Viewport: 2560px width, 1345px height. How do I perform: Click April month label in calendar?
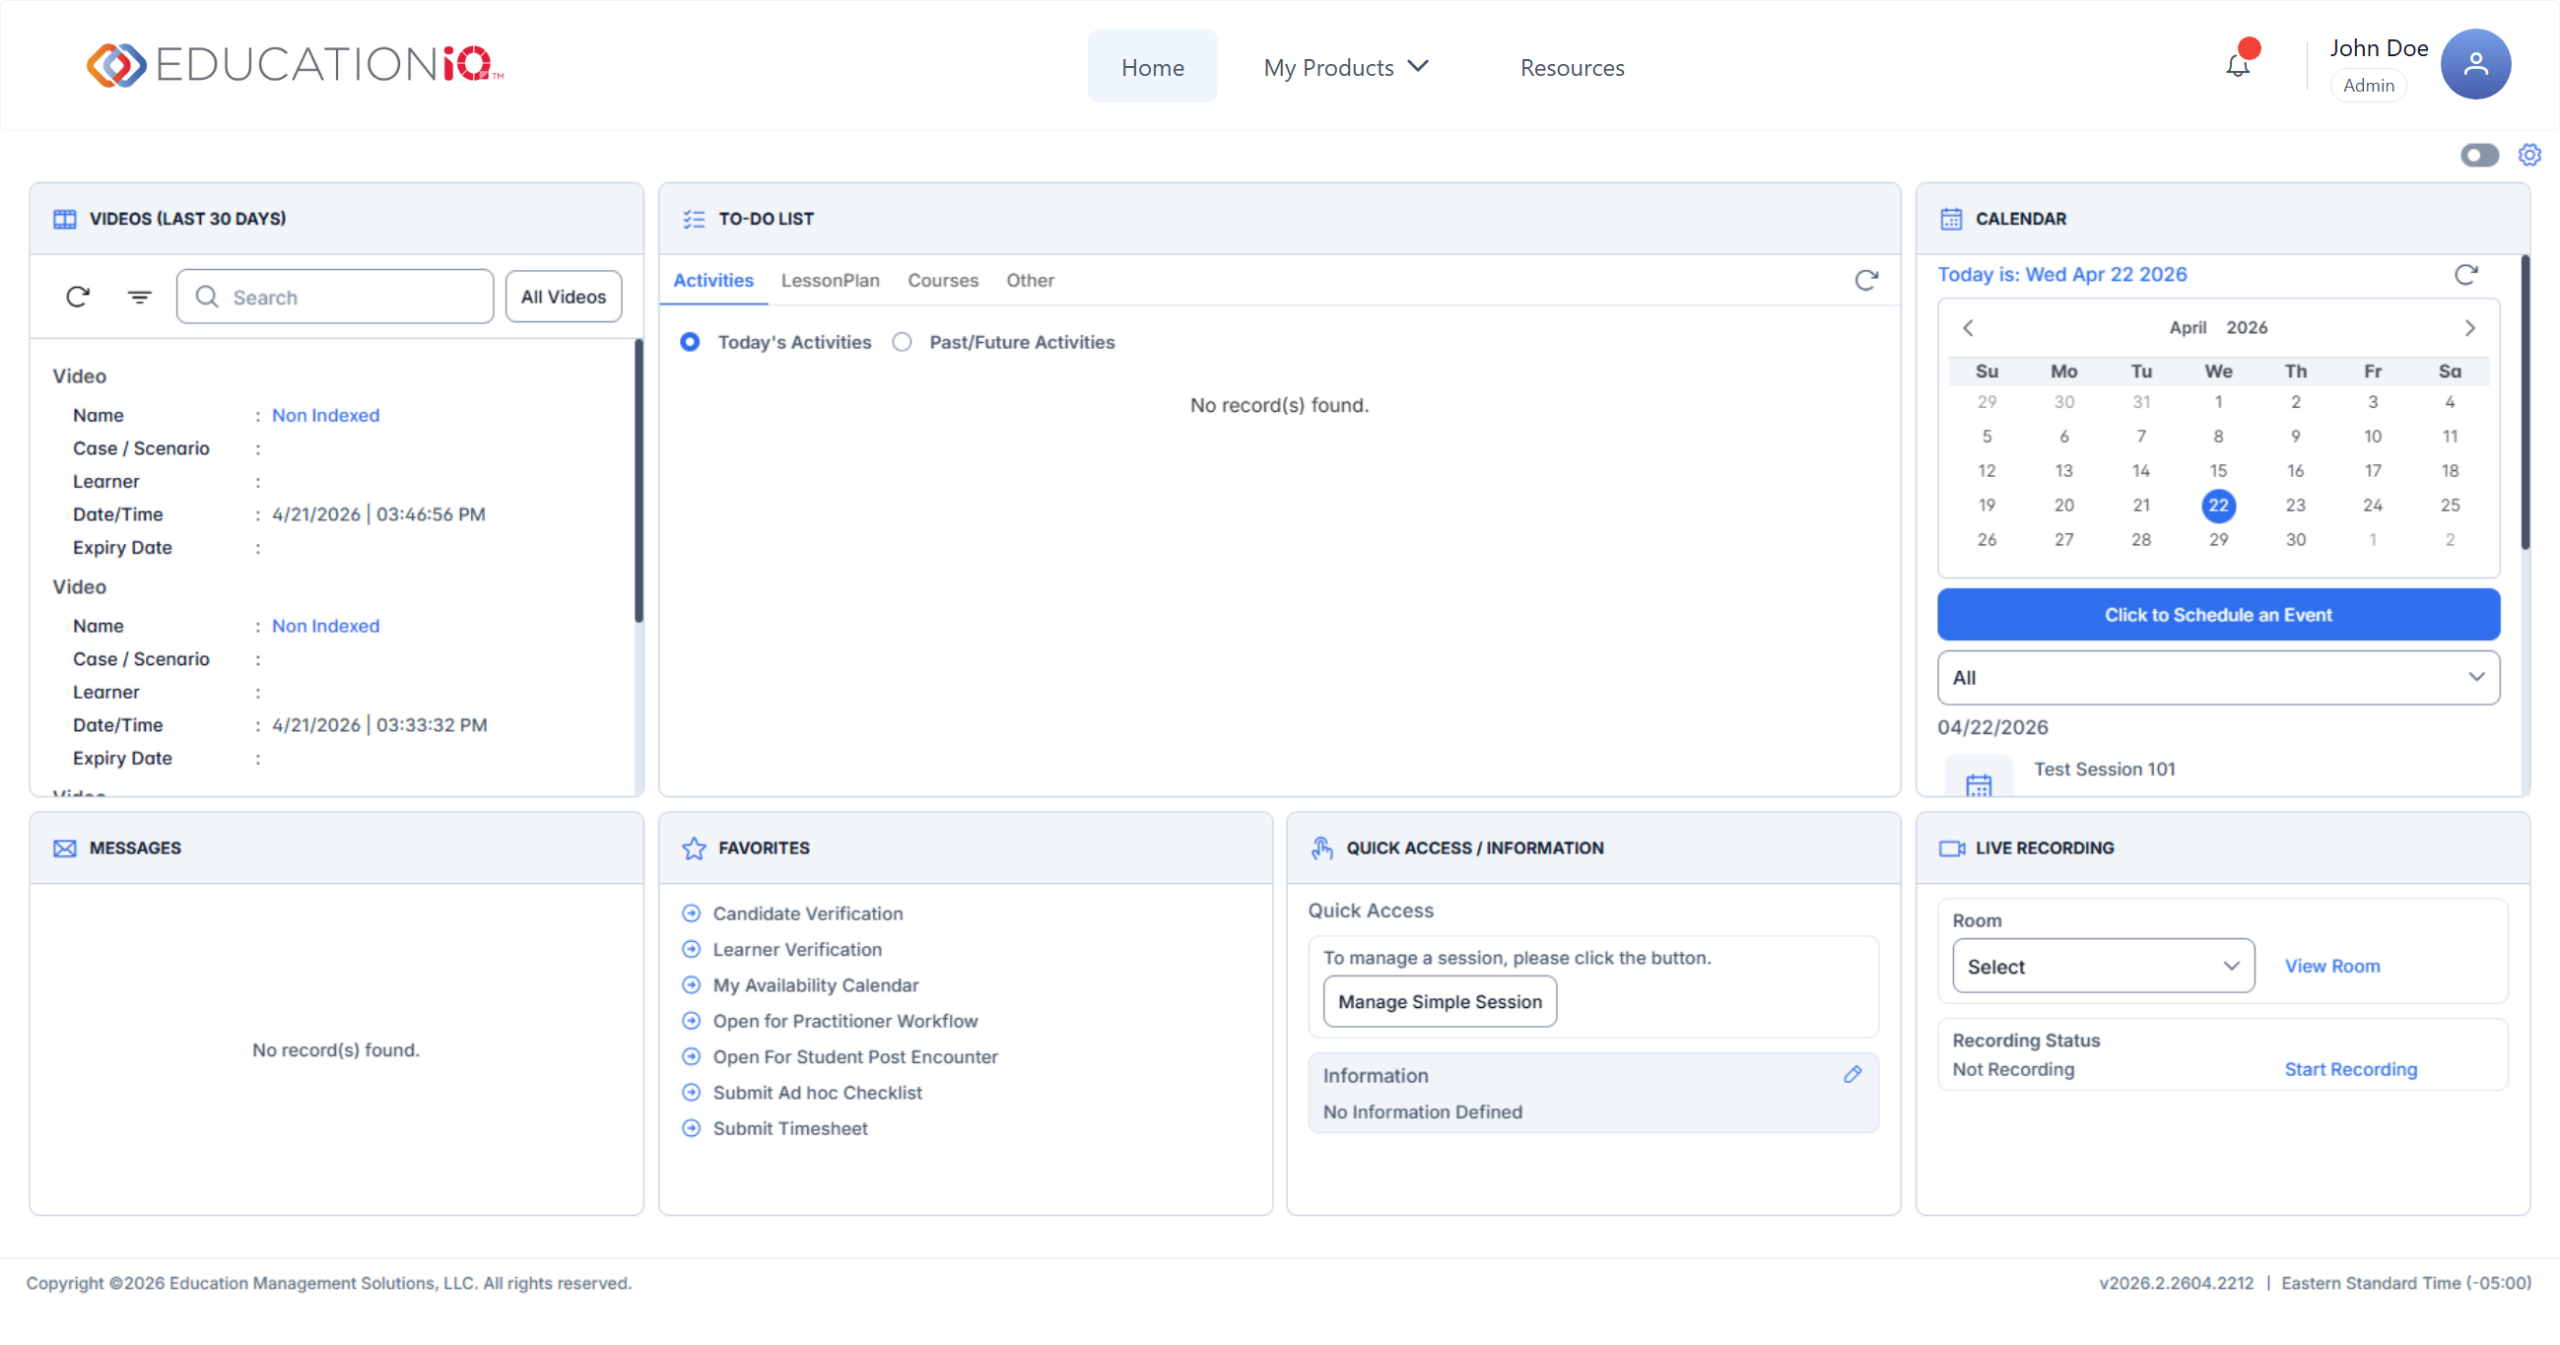pos(2187,328)
